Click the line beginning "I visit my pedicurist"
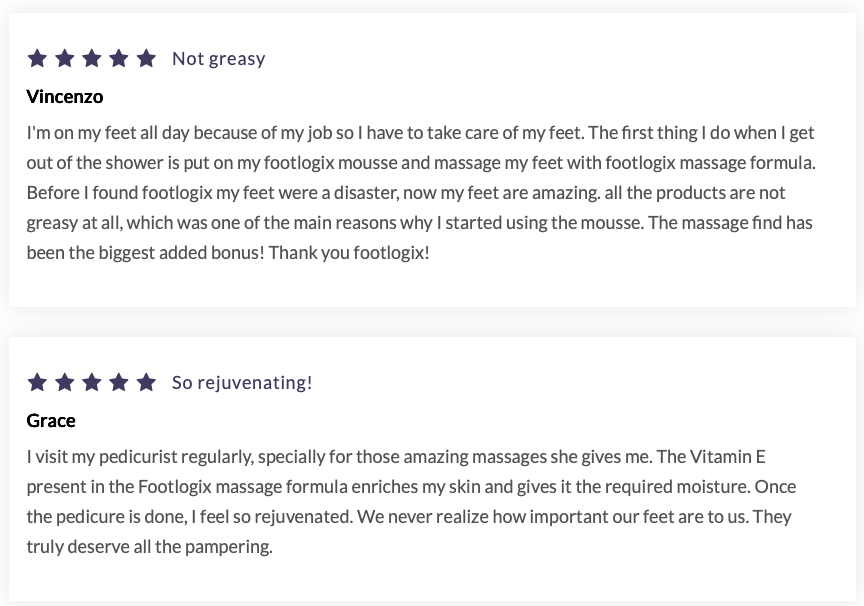Image resolution: width=864 pixels, height=606 pixels. (x=395, y=457)
